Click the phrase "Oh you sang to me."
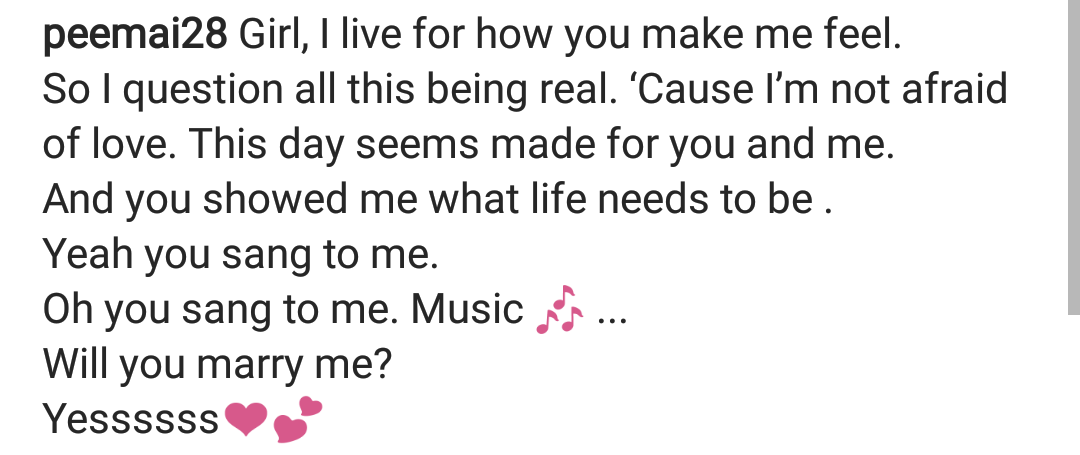 tap(220, 310)
